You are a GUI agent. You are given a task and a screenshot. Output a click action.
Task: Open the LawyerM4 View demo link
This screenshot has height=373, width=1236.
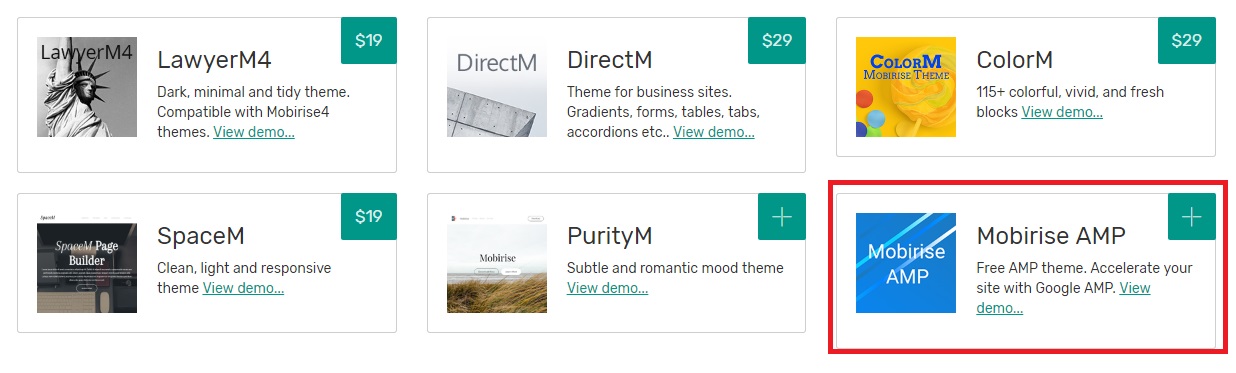point(254,132)
